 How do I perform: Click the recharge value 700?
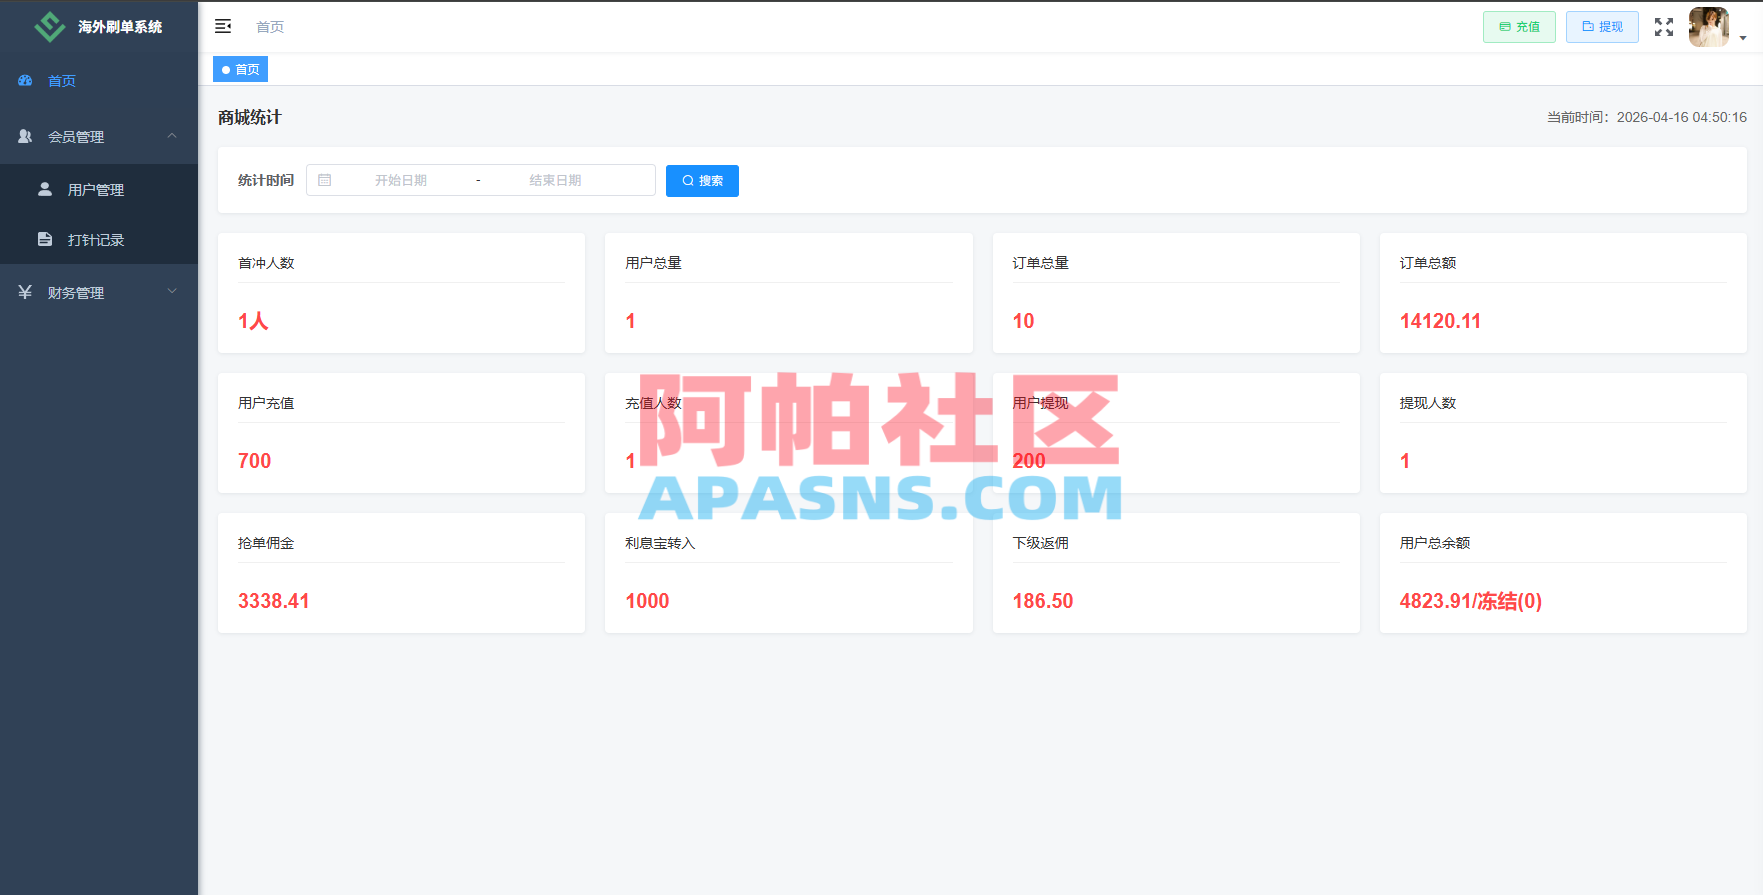point(254,461)
